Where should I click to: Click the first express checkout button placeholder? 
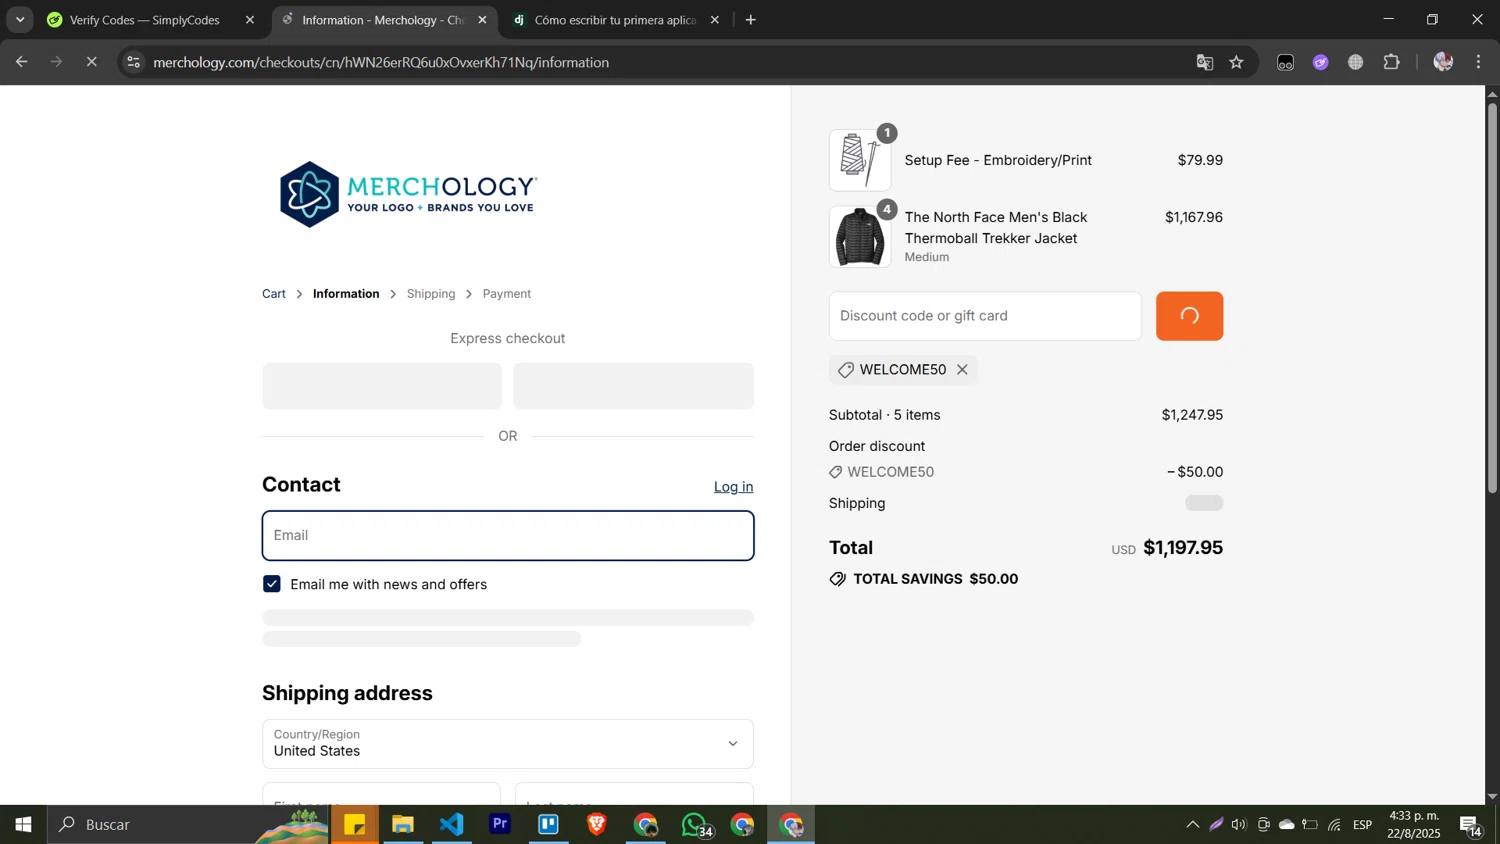pyautogui.click(x=382, y=386)
